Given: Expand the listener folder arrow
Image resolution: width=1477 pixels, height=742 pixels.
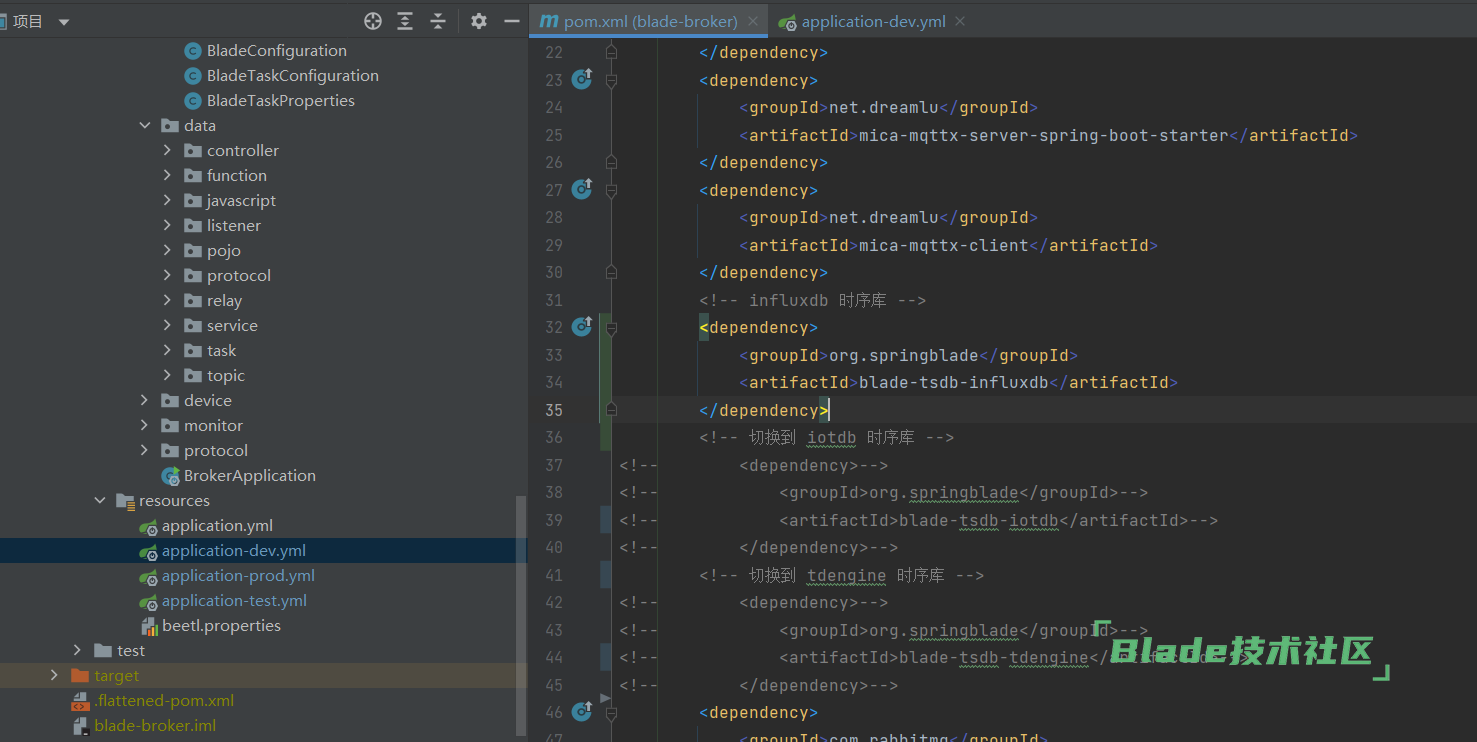Looking at the screenshot, I should click(168, 226).
